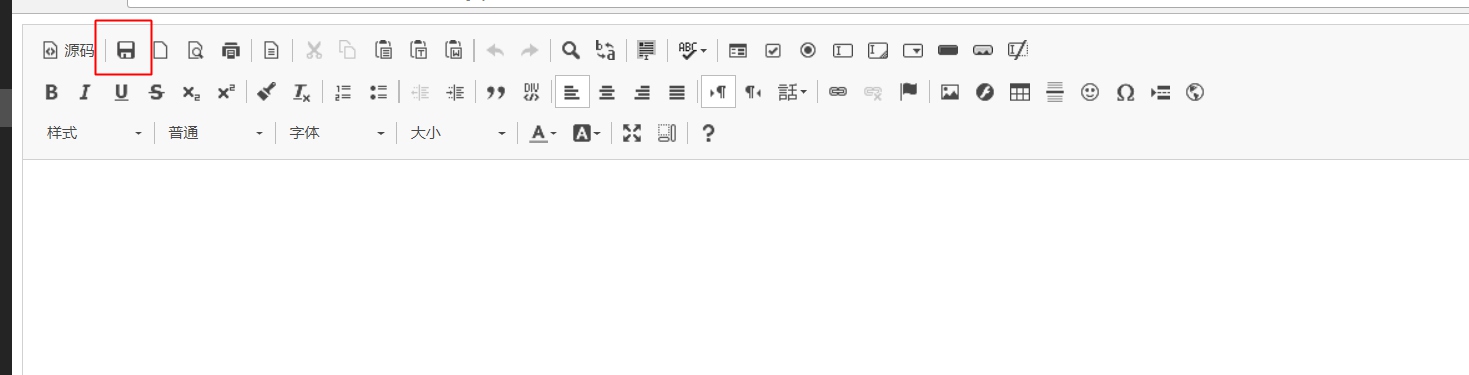This screenshot has width=1469, height=375.
Task: Increase the paragraph indent
Action: [x=455, y=92]
